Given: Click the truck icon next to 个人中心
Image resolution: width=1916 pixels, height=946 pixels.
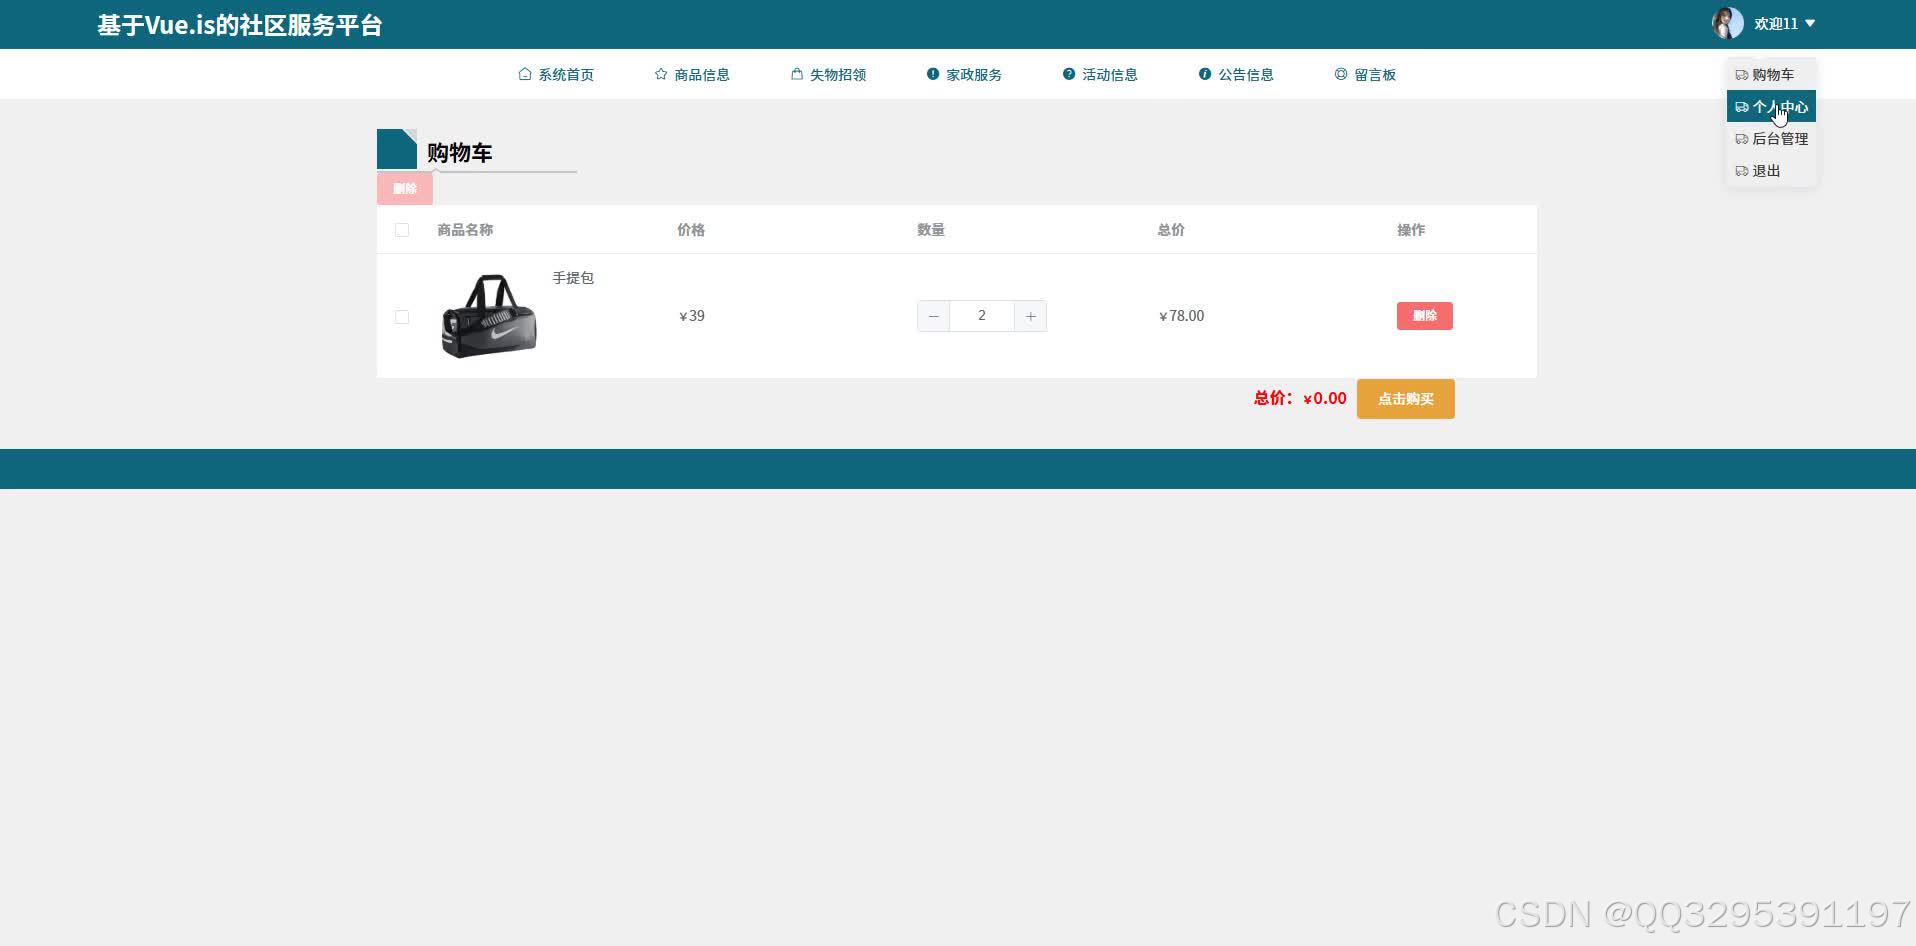Looking at the screenshot, I should click(x=1742, y=107).
